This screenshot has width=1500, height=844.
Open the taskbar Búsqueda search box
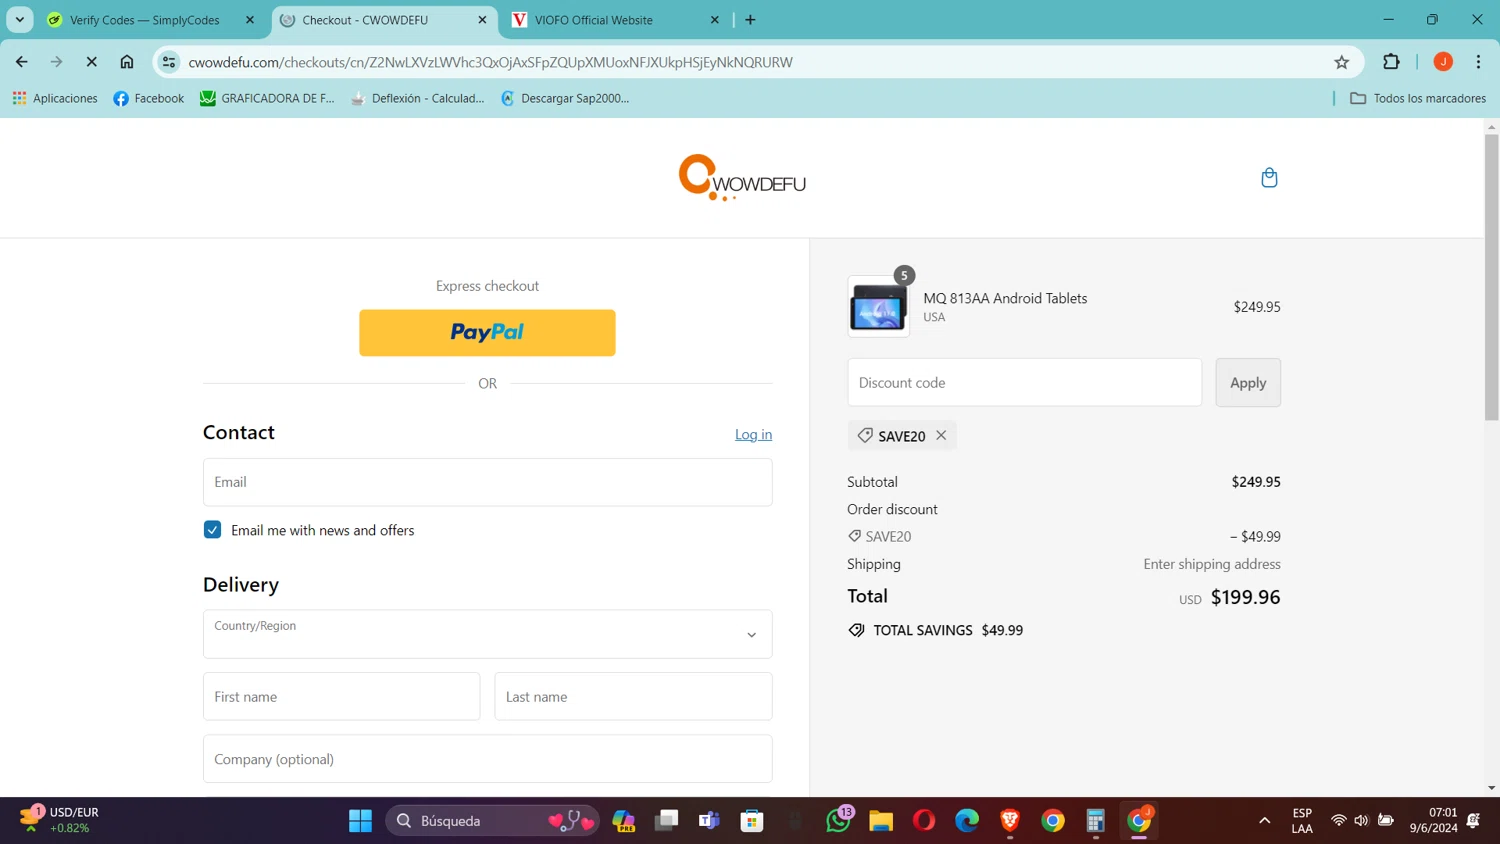pyautogui.click(x=492, y=821)
